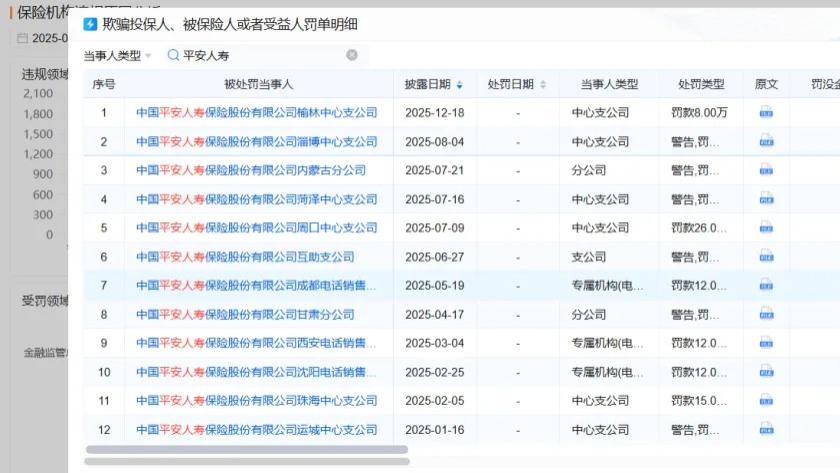Open original document icon for 甘肃分公司 row

[x=766, y=314]
